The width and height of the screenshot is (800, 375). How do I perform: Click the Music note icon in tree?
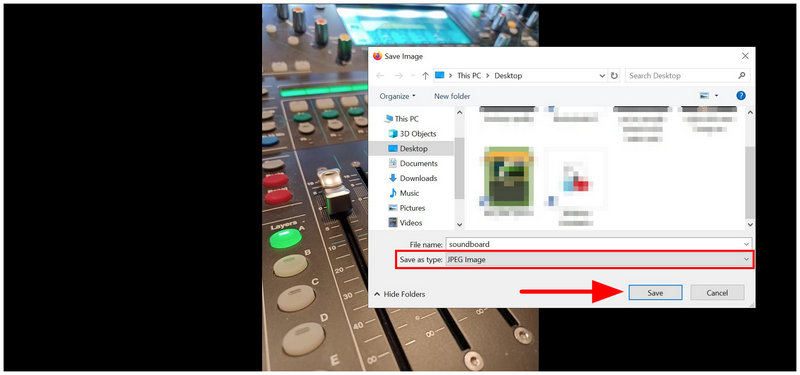[393, 193]
